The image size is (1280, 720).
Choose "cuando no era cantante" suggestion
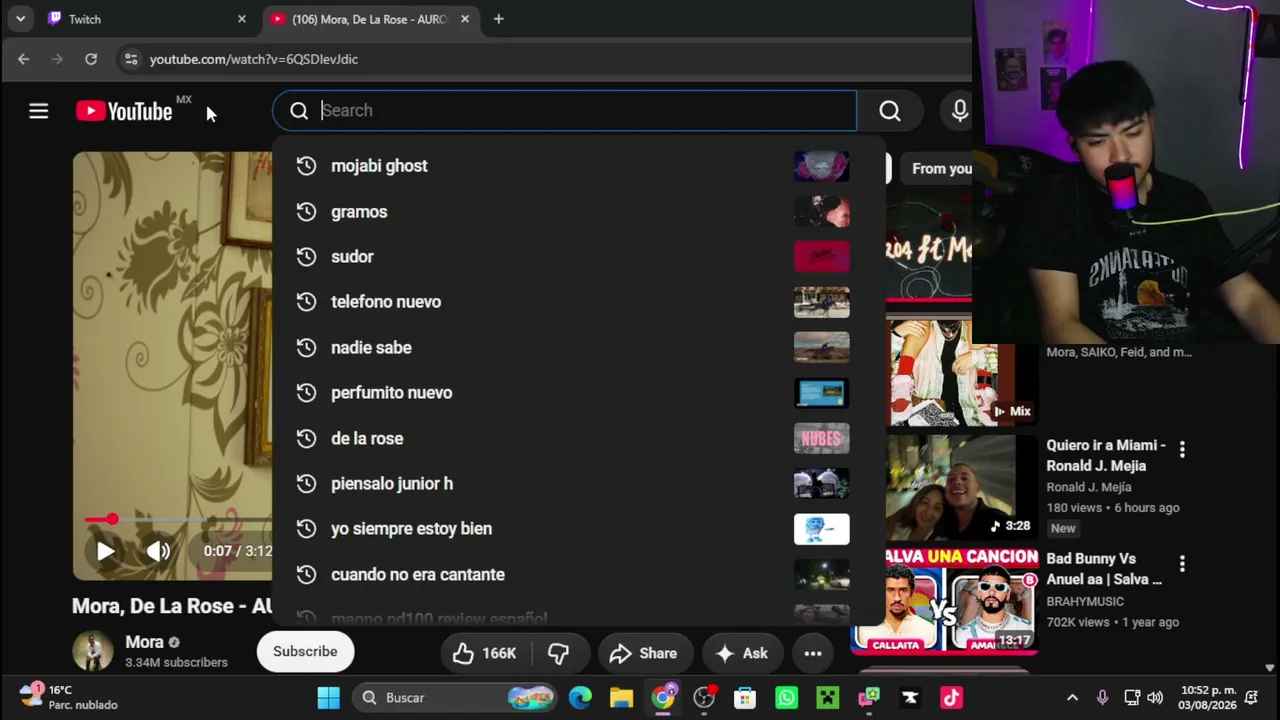click(x=578, y=575)
